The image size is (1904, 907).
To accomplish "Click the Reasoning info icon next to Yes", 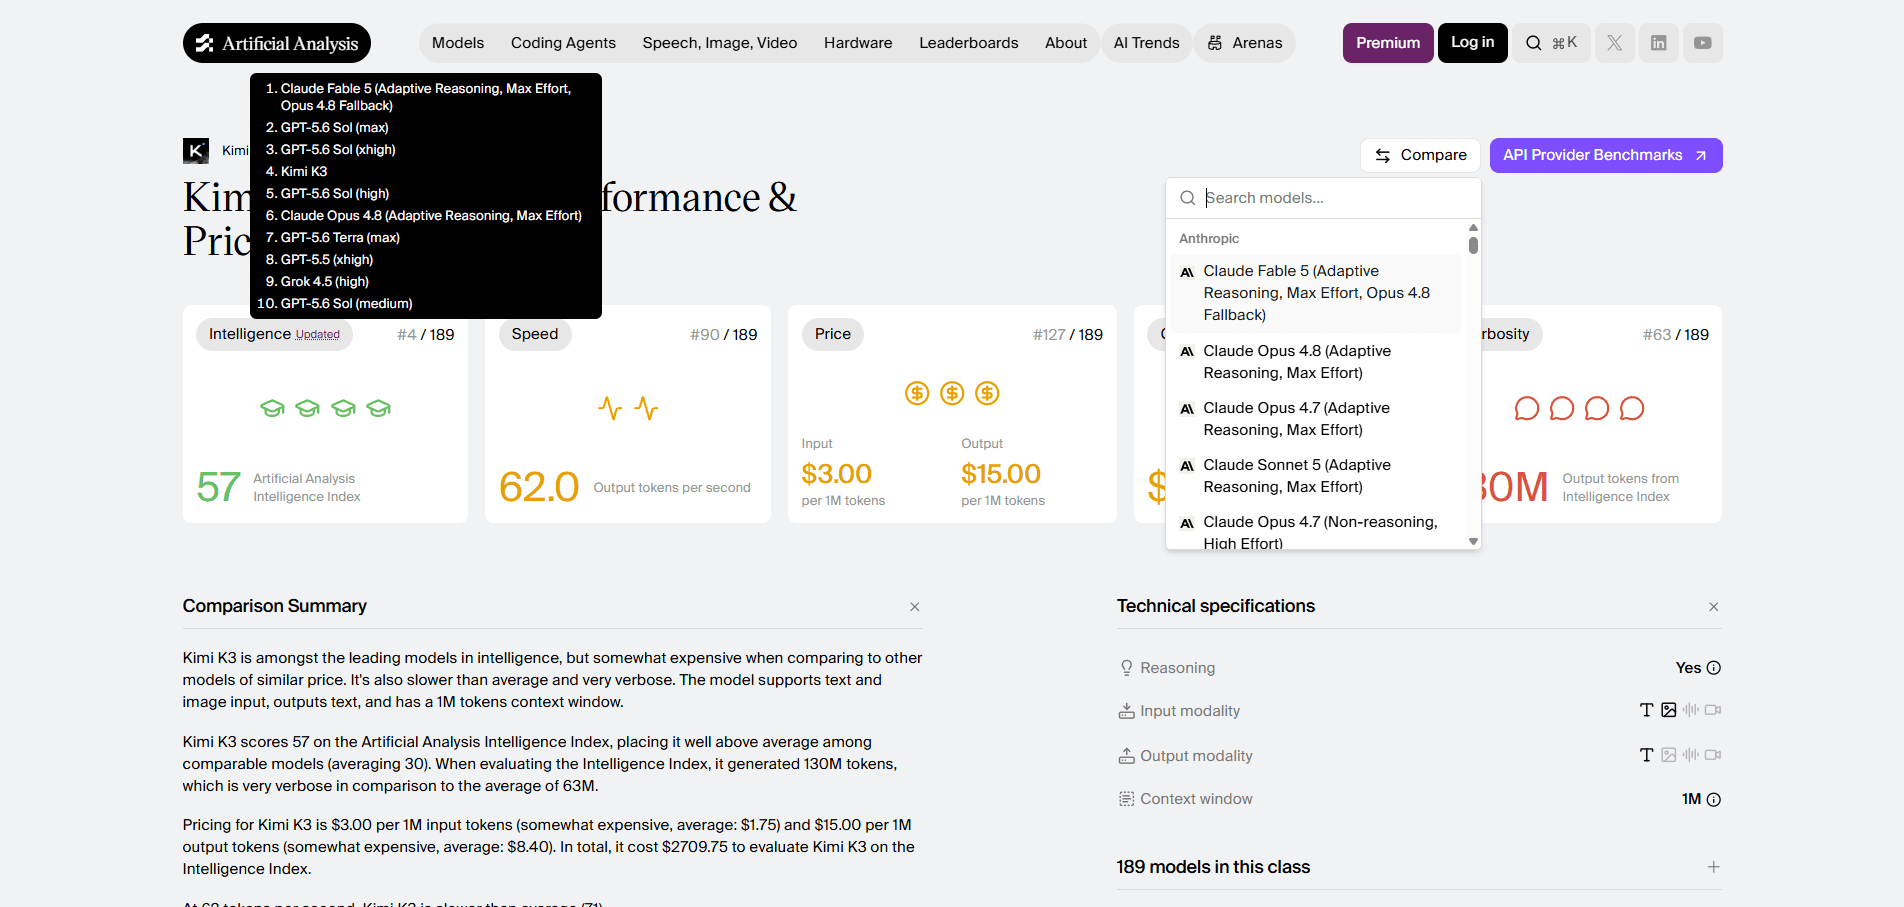I will [x=1713, y=668].
